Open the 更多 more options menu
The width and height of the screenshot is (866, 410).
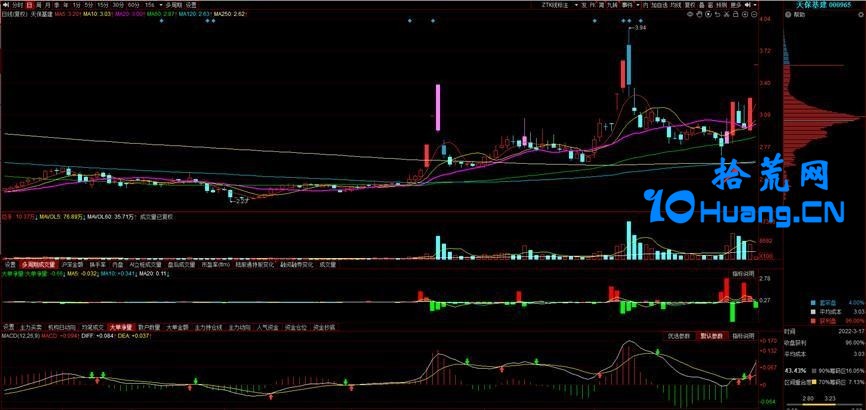click(736, 5)
